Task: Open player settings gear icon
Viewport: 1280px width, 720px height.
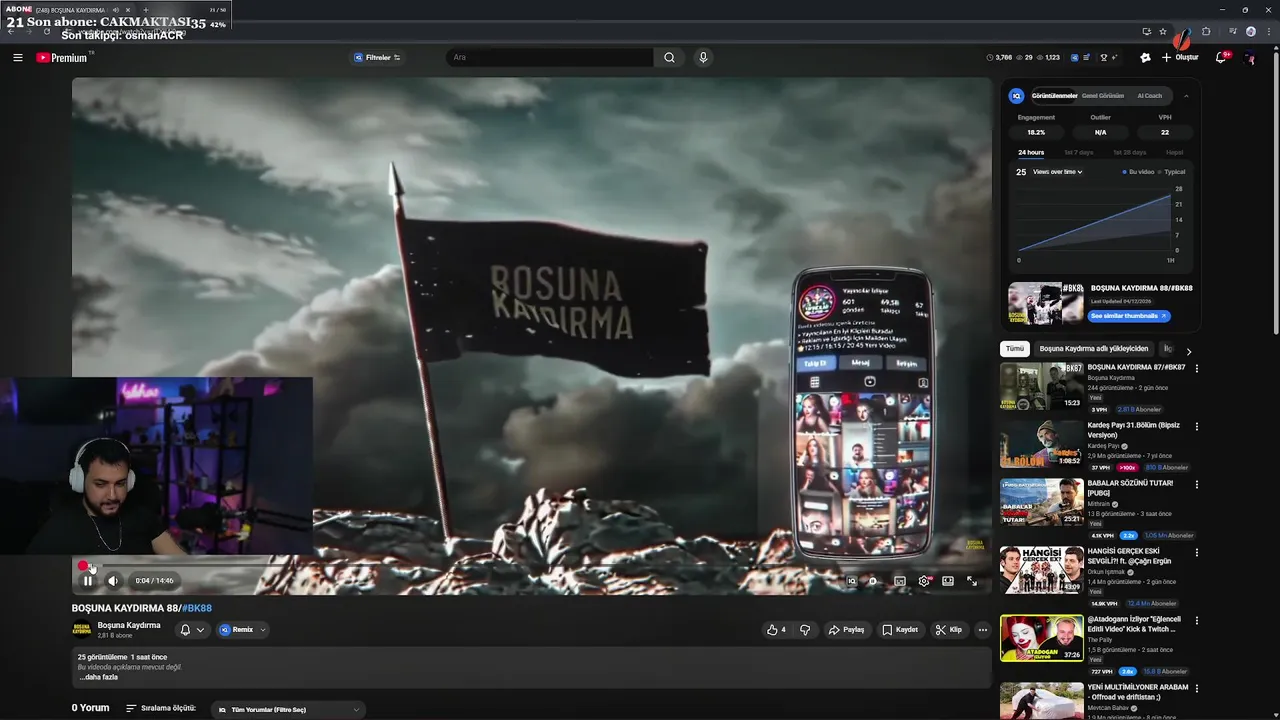Action: 924,581
